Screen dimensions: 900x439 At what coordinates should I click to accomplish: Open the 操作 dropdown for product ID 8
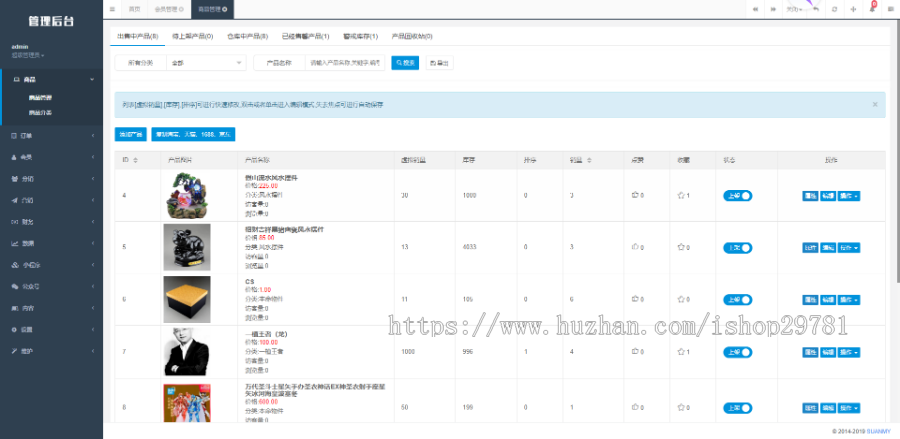click(x=849, y=408)
